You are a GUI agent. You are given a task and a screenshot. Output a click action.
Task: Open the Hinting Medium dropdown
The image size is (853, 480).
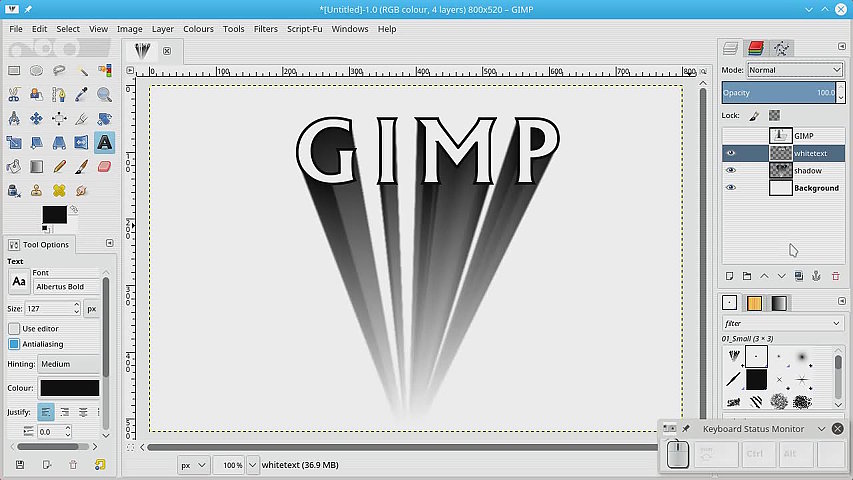[x=69, y=364]
